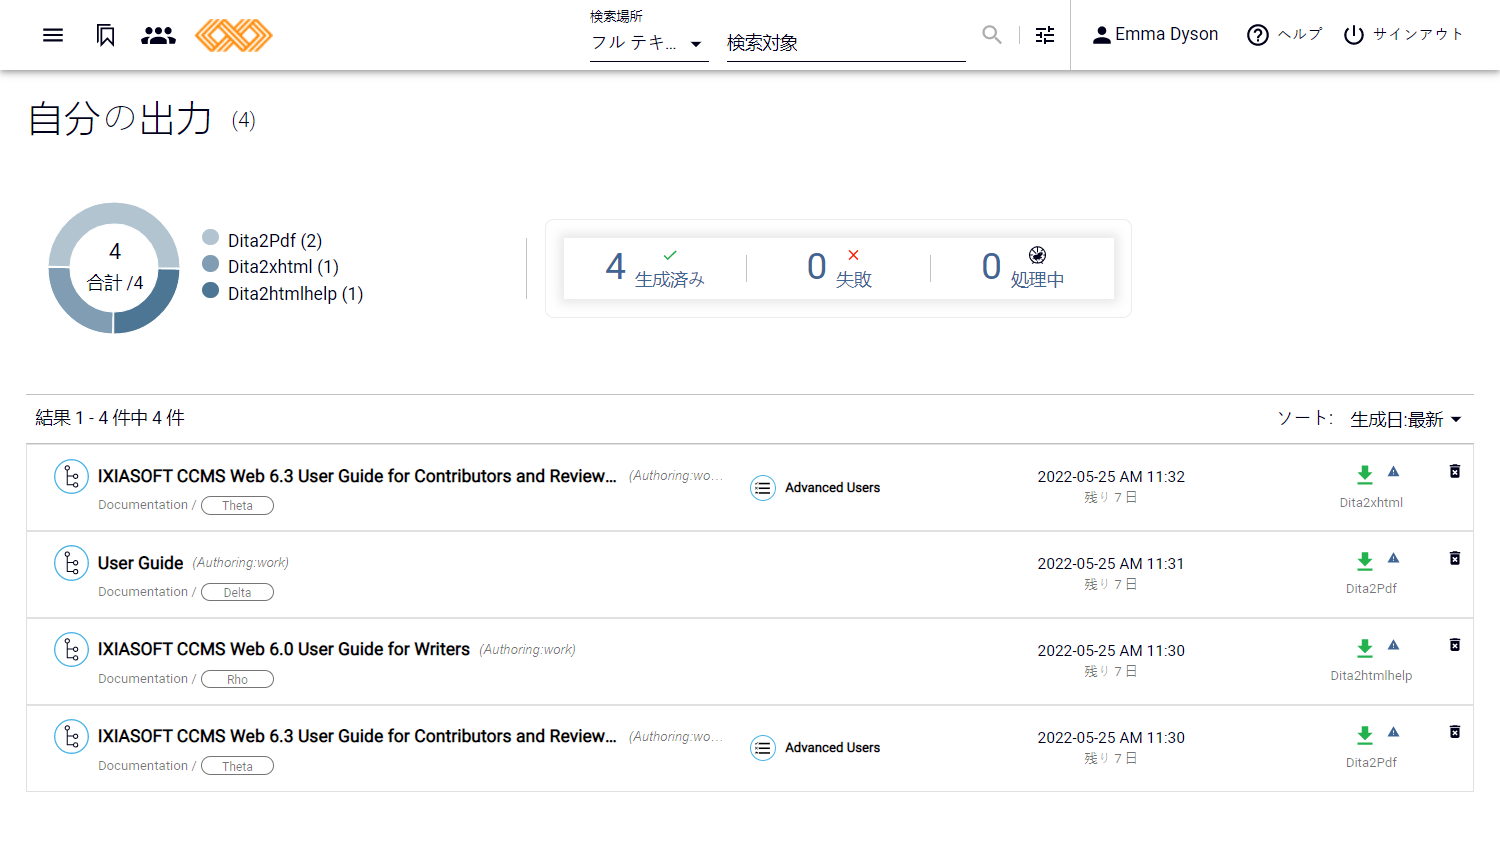This screenshot has height=850, width=1500.
Task: Click Theta tag on 11:32 row
Action: (237, 505)
